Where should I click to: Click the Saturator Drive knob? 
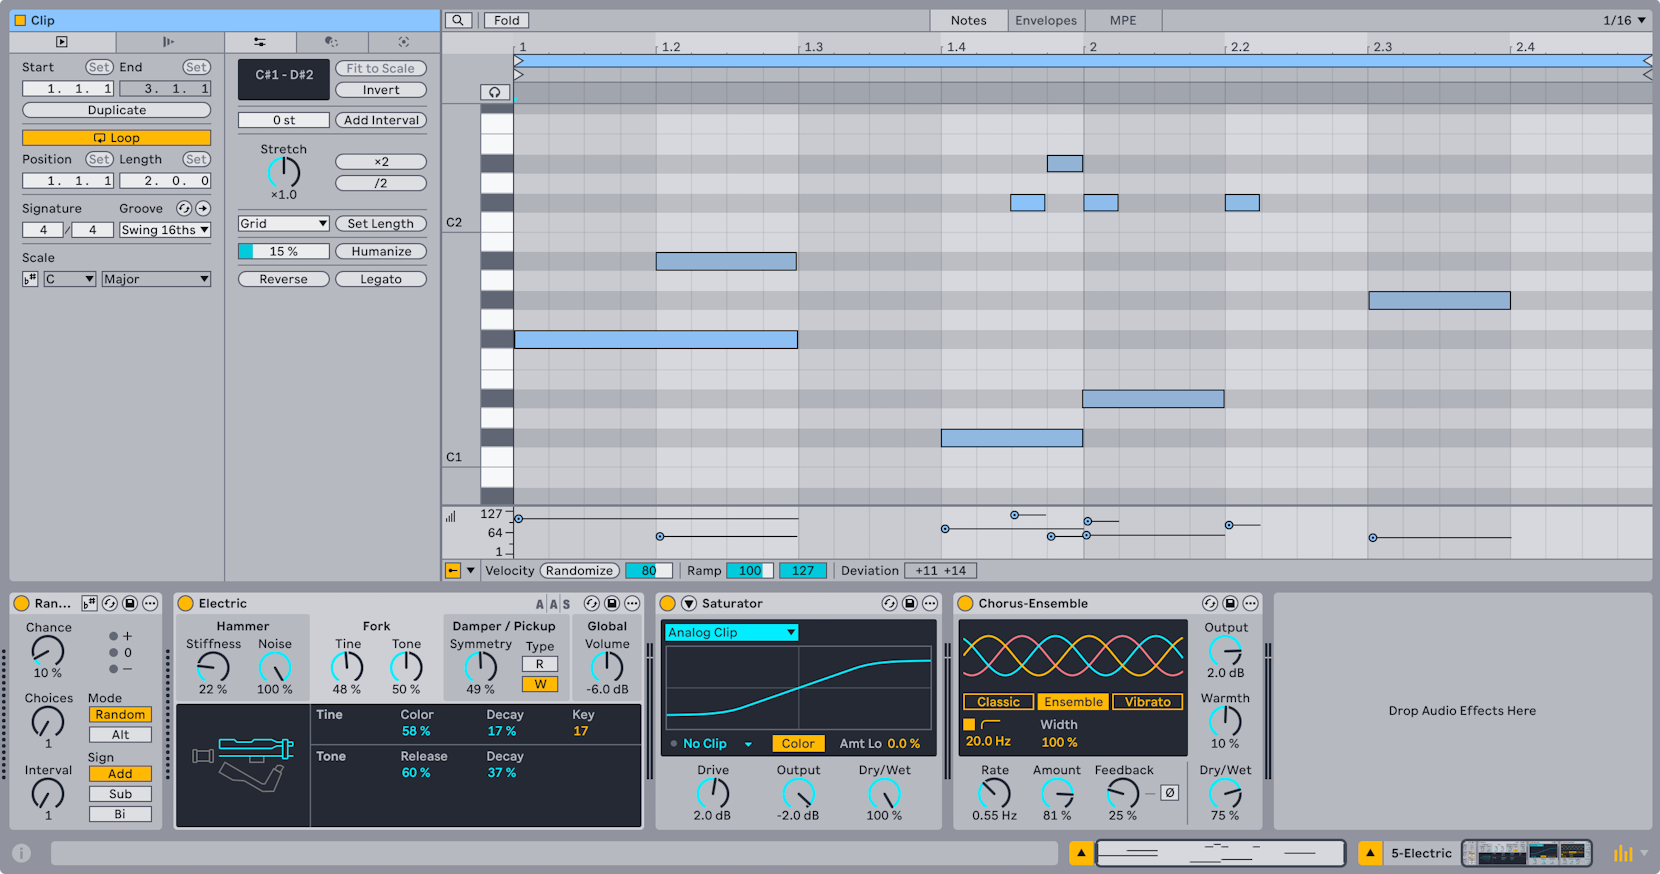point(713,793)
